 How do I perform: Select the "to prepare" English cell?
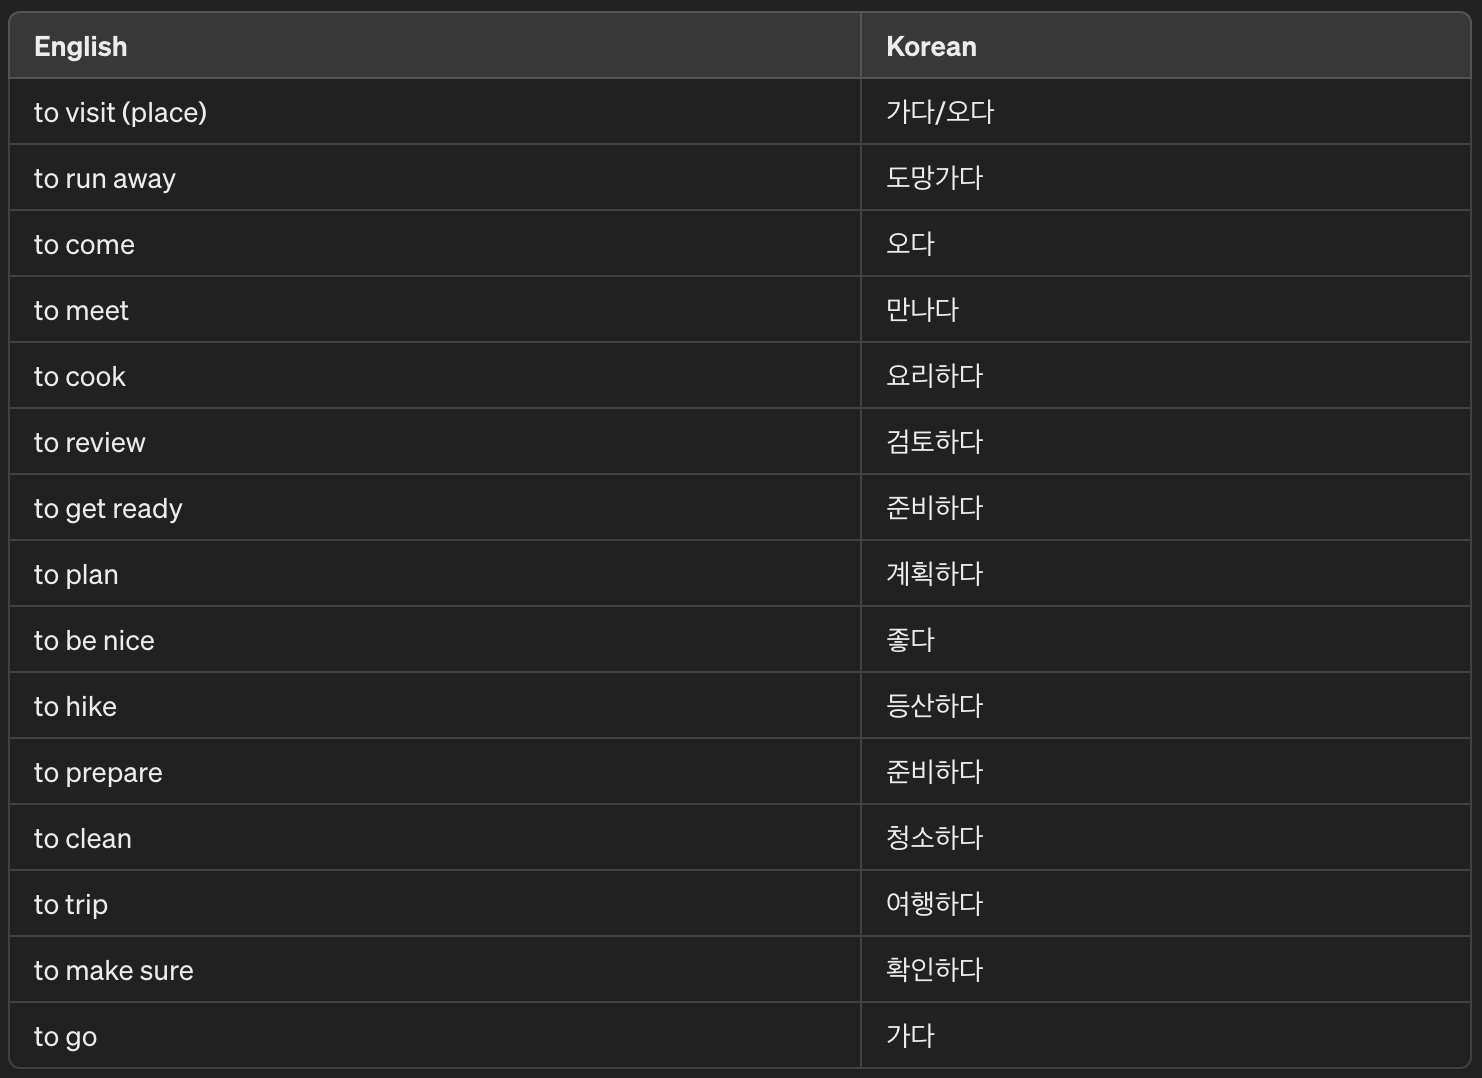point(98,772)
